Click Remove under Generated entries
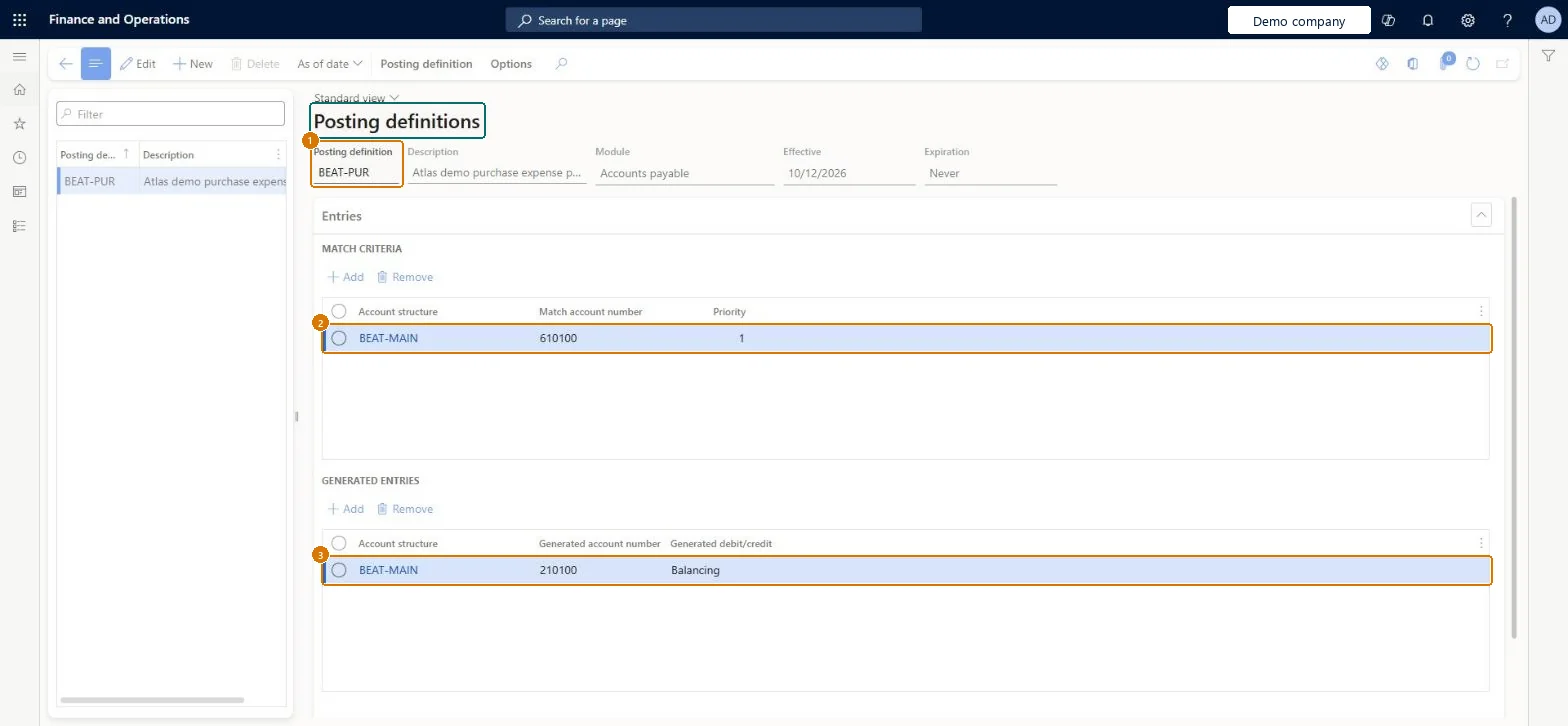This screenshot has width=1568, height=726. coord(404,509)
